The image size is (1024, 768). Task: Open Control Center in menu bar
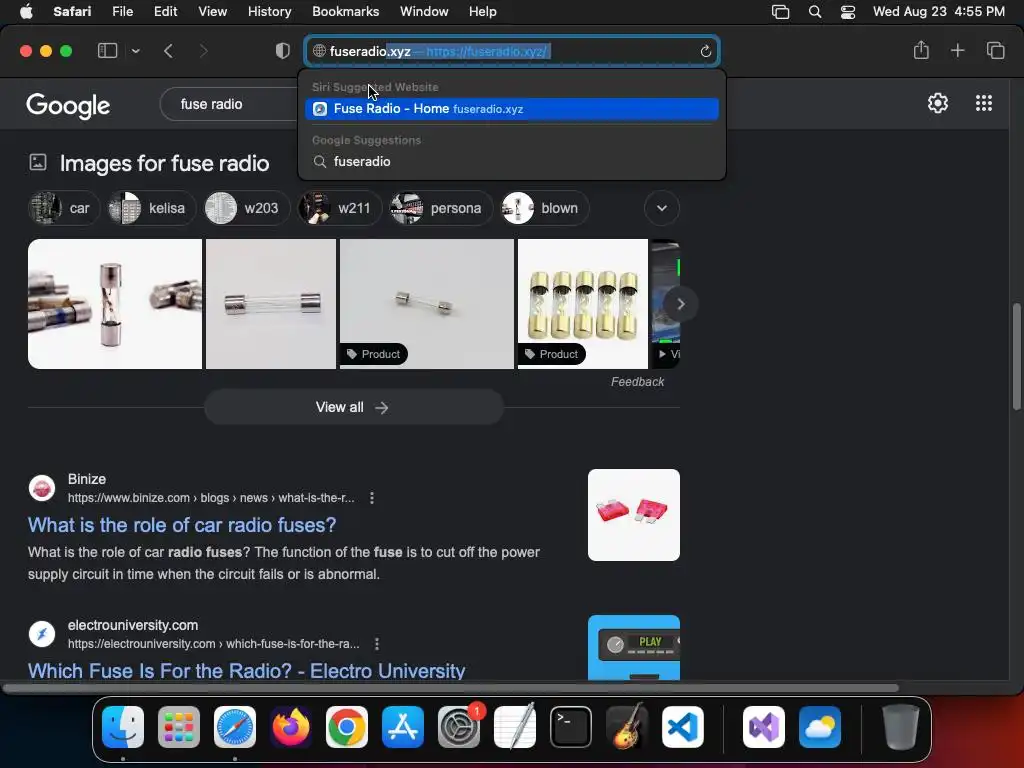tap(848, 12)
